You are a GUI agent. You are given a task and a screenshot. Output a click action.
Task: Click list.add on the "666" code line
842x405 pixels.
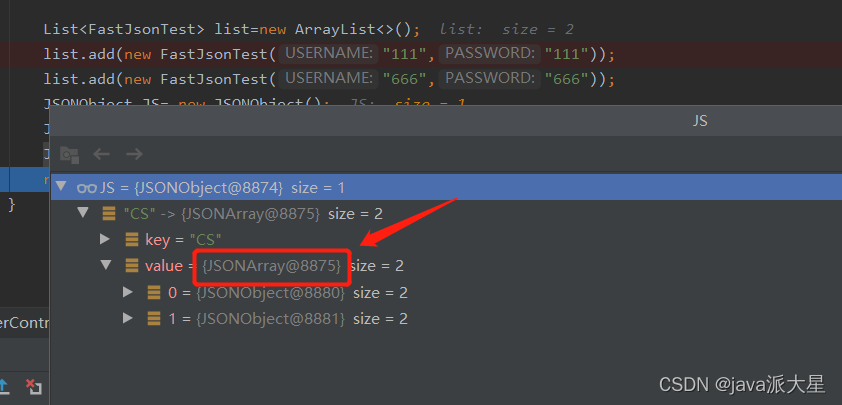point(79,79)
